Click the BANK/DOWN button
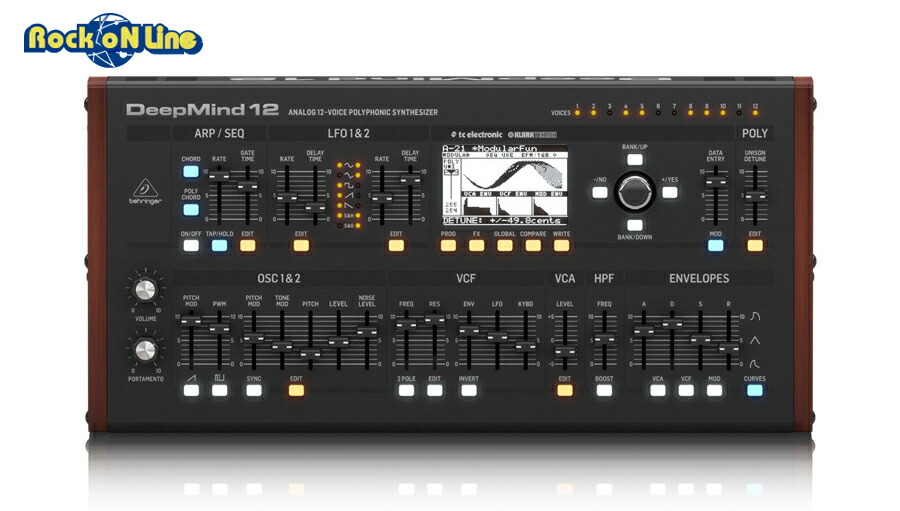The height and width of the screenshot is (511, 900). (635, 225)
